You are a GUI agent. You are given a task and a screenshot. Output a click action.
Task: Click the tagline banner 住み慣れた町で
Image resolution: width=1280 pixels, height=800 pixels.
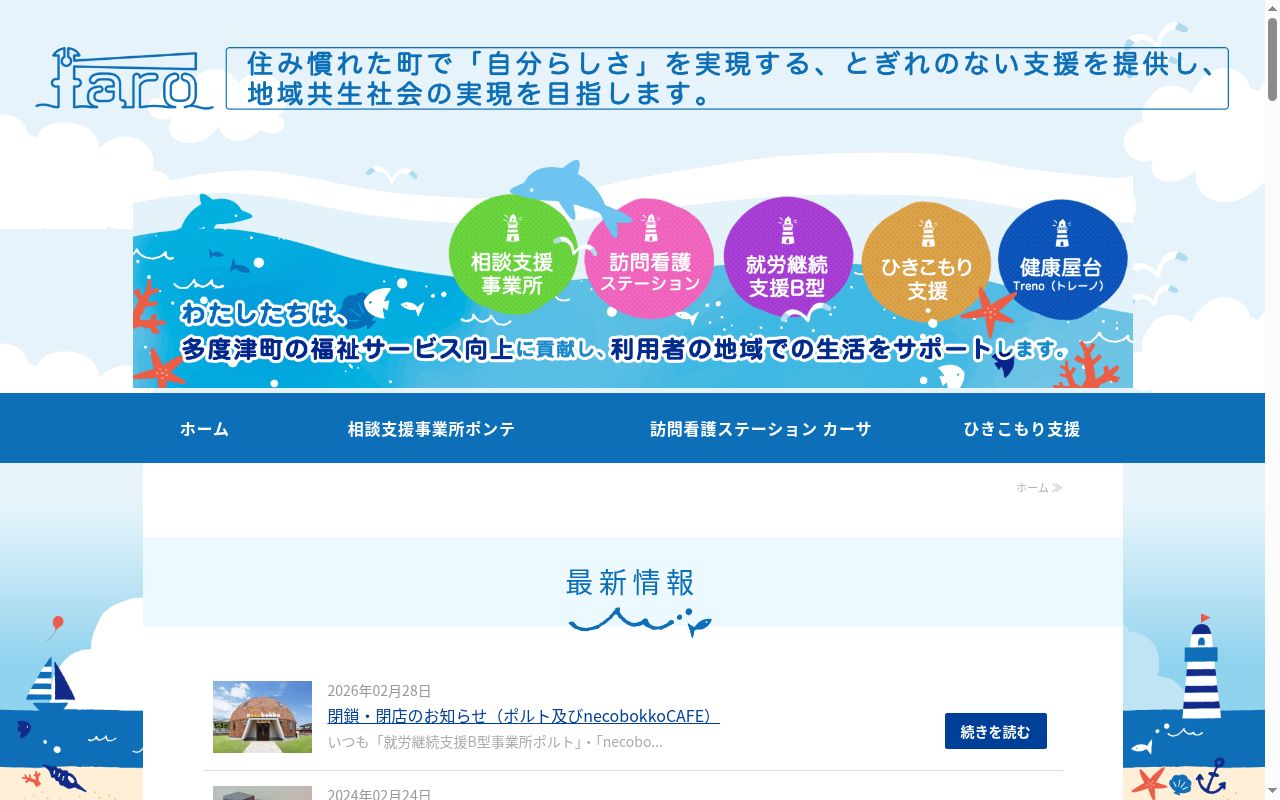coord(727,78)
